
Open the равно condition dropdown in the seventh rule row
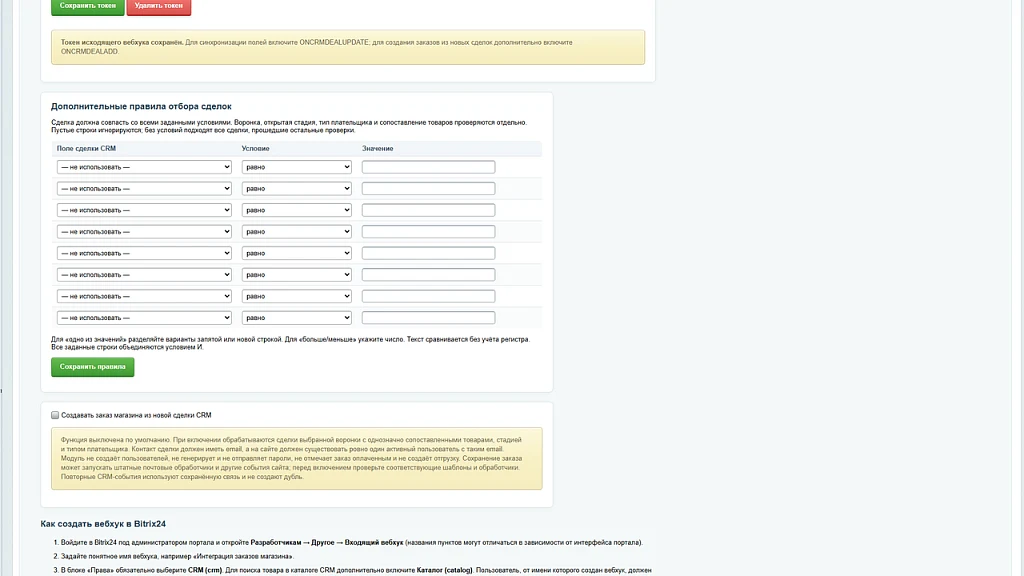[296, 296]
